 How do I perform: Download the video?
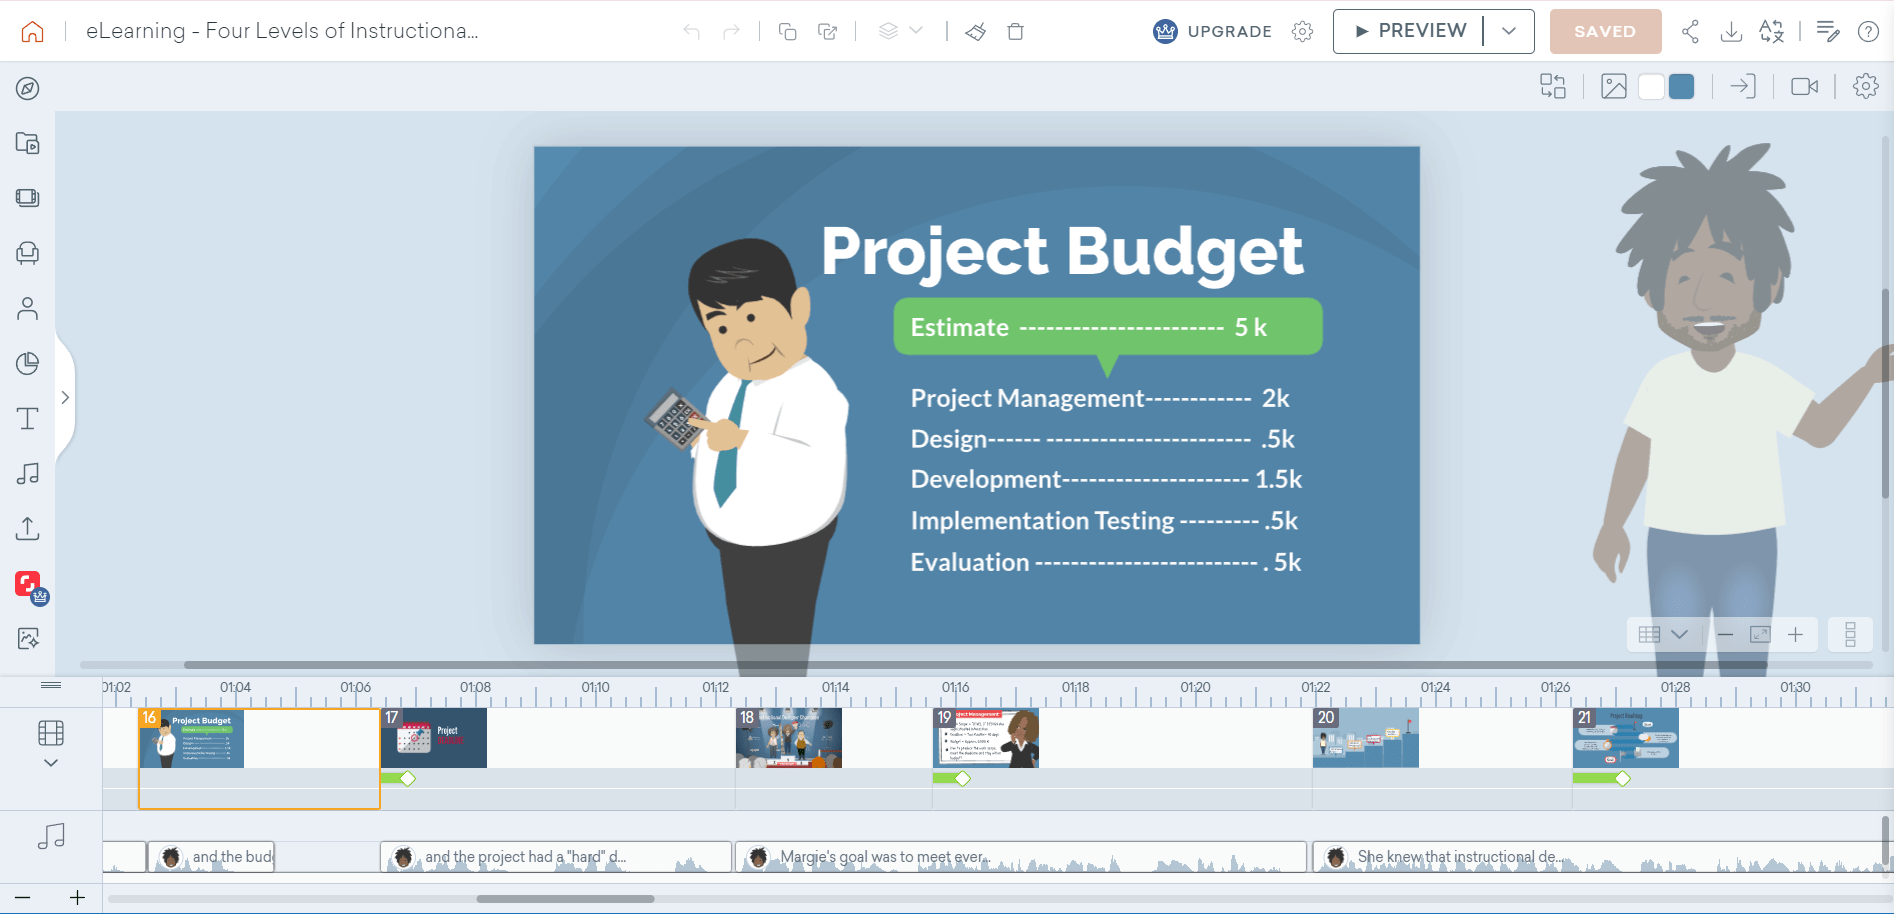(1731, 31)
